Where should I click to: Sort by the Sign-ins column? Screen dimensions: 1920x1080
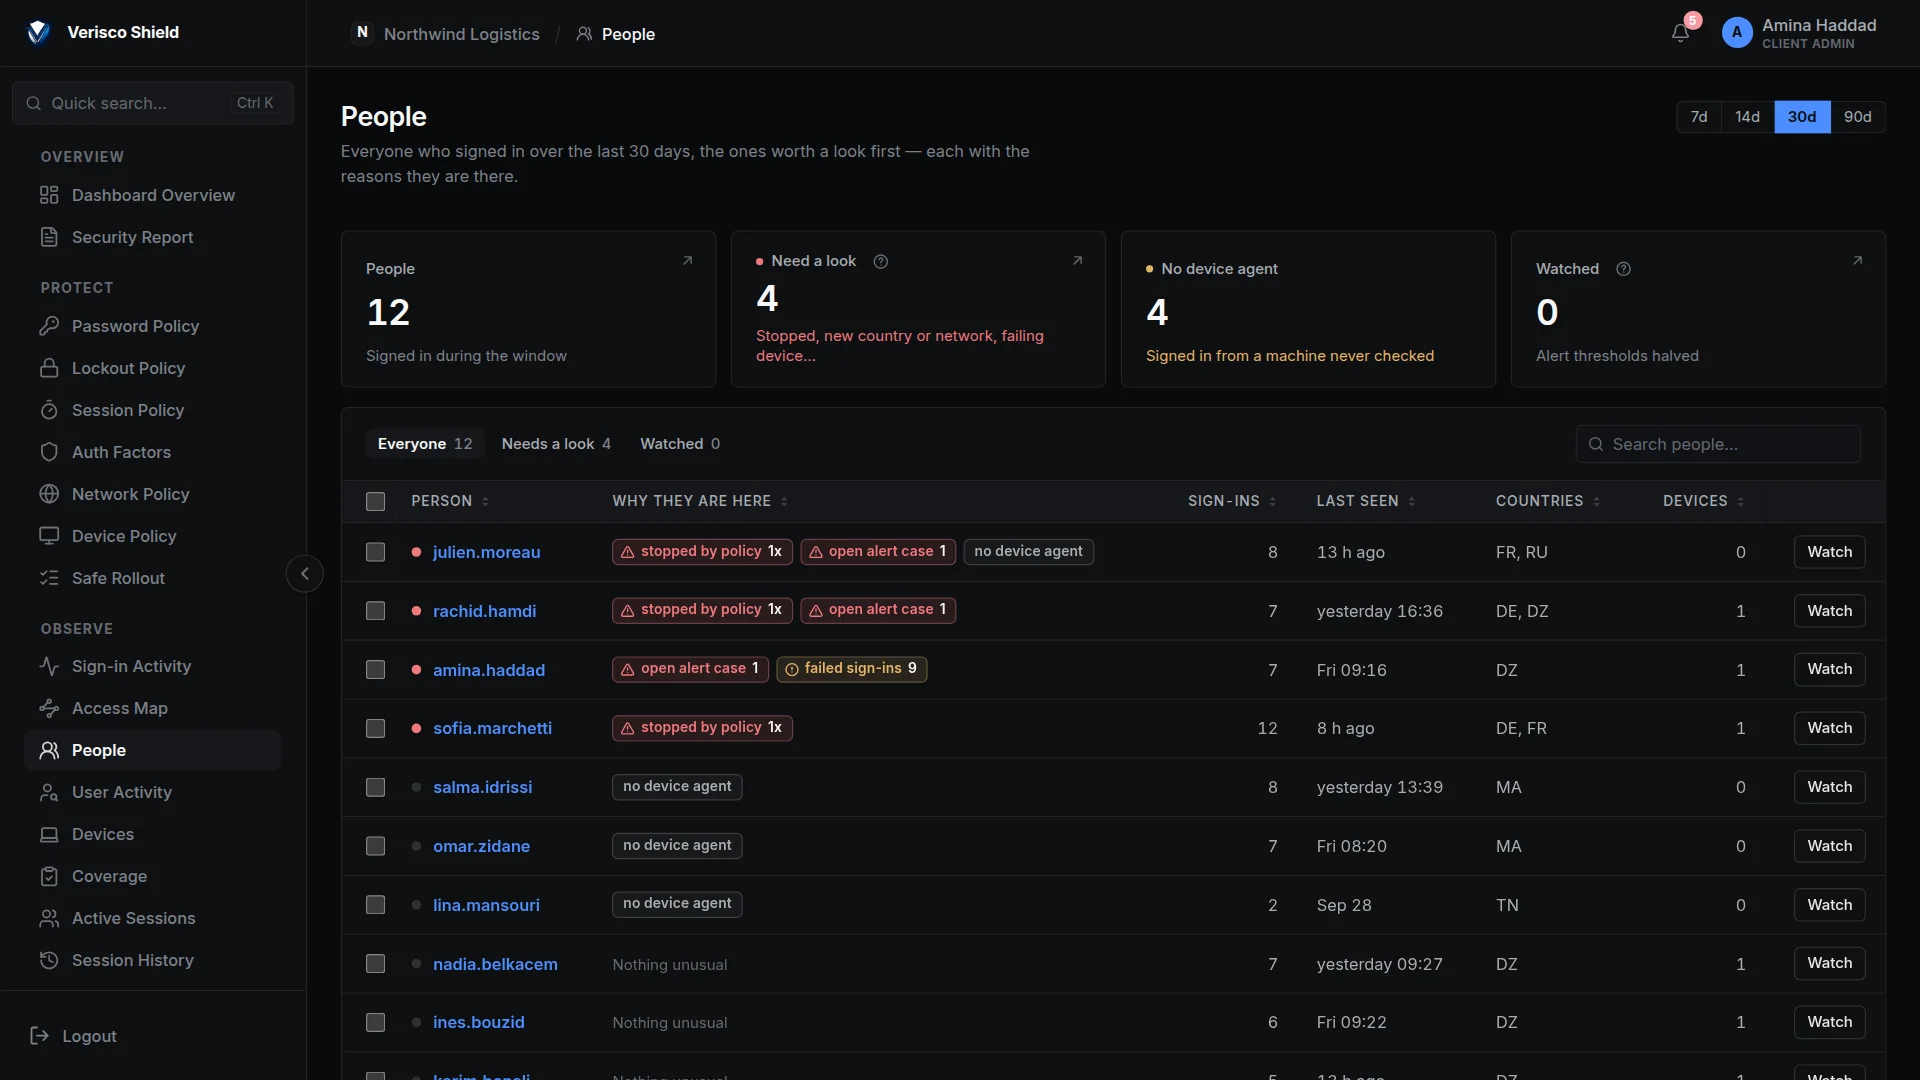1232,501
